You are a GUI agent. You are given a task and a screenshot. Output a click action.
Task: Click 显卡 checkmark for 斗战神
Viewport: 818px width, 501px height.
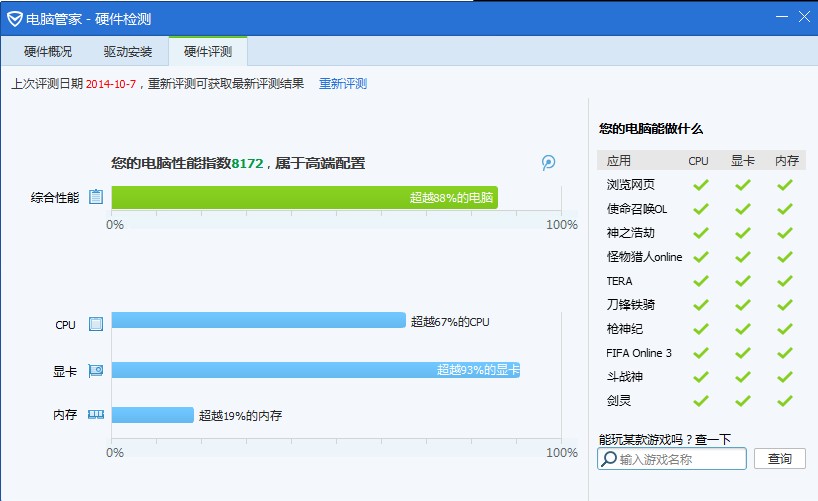click(x=743, y=377)
